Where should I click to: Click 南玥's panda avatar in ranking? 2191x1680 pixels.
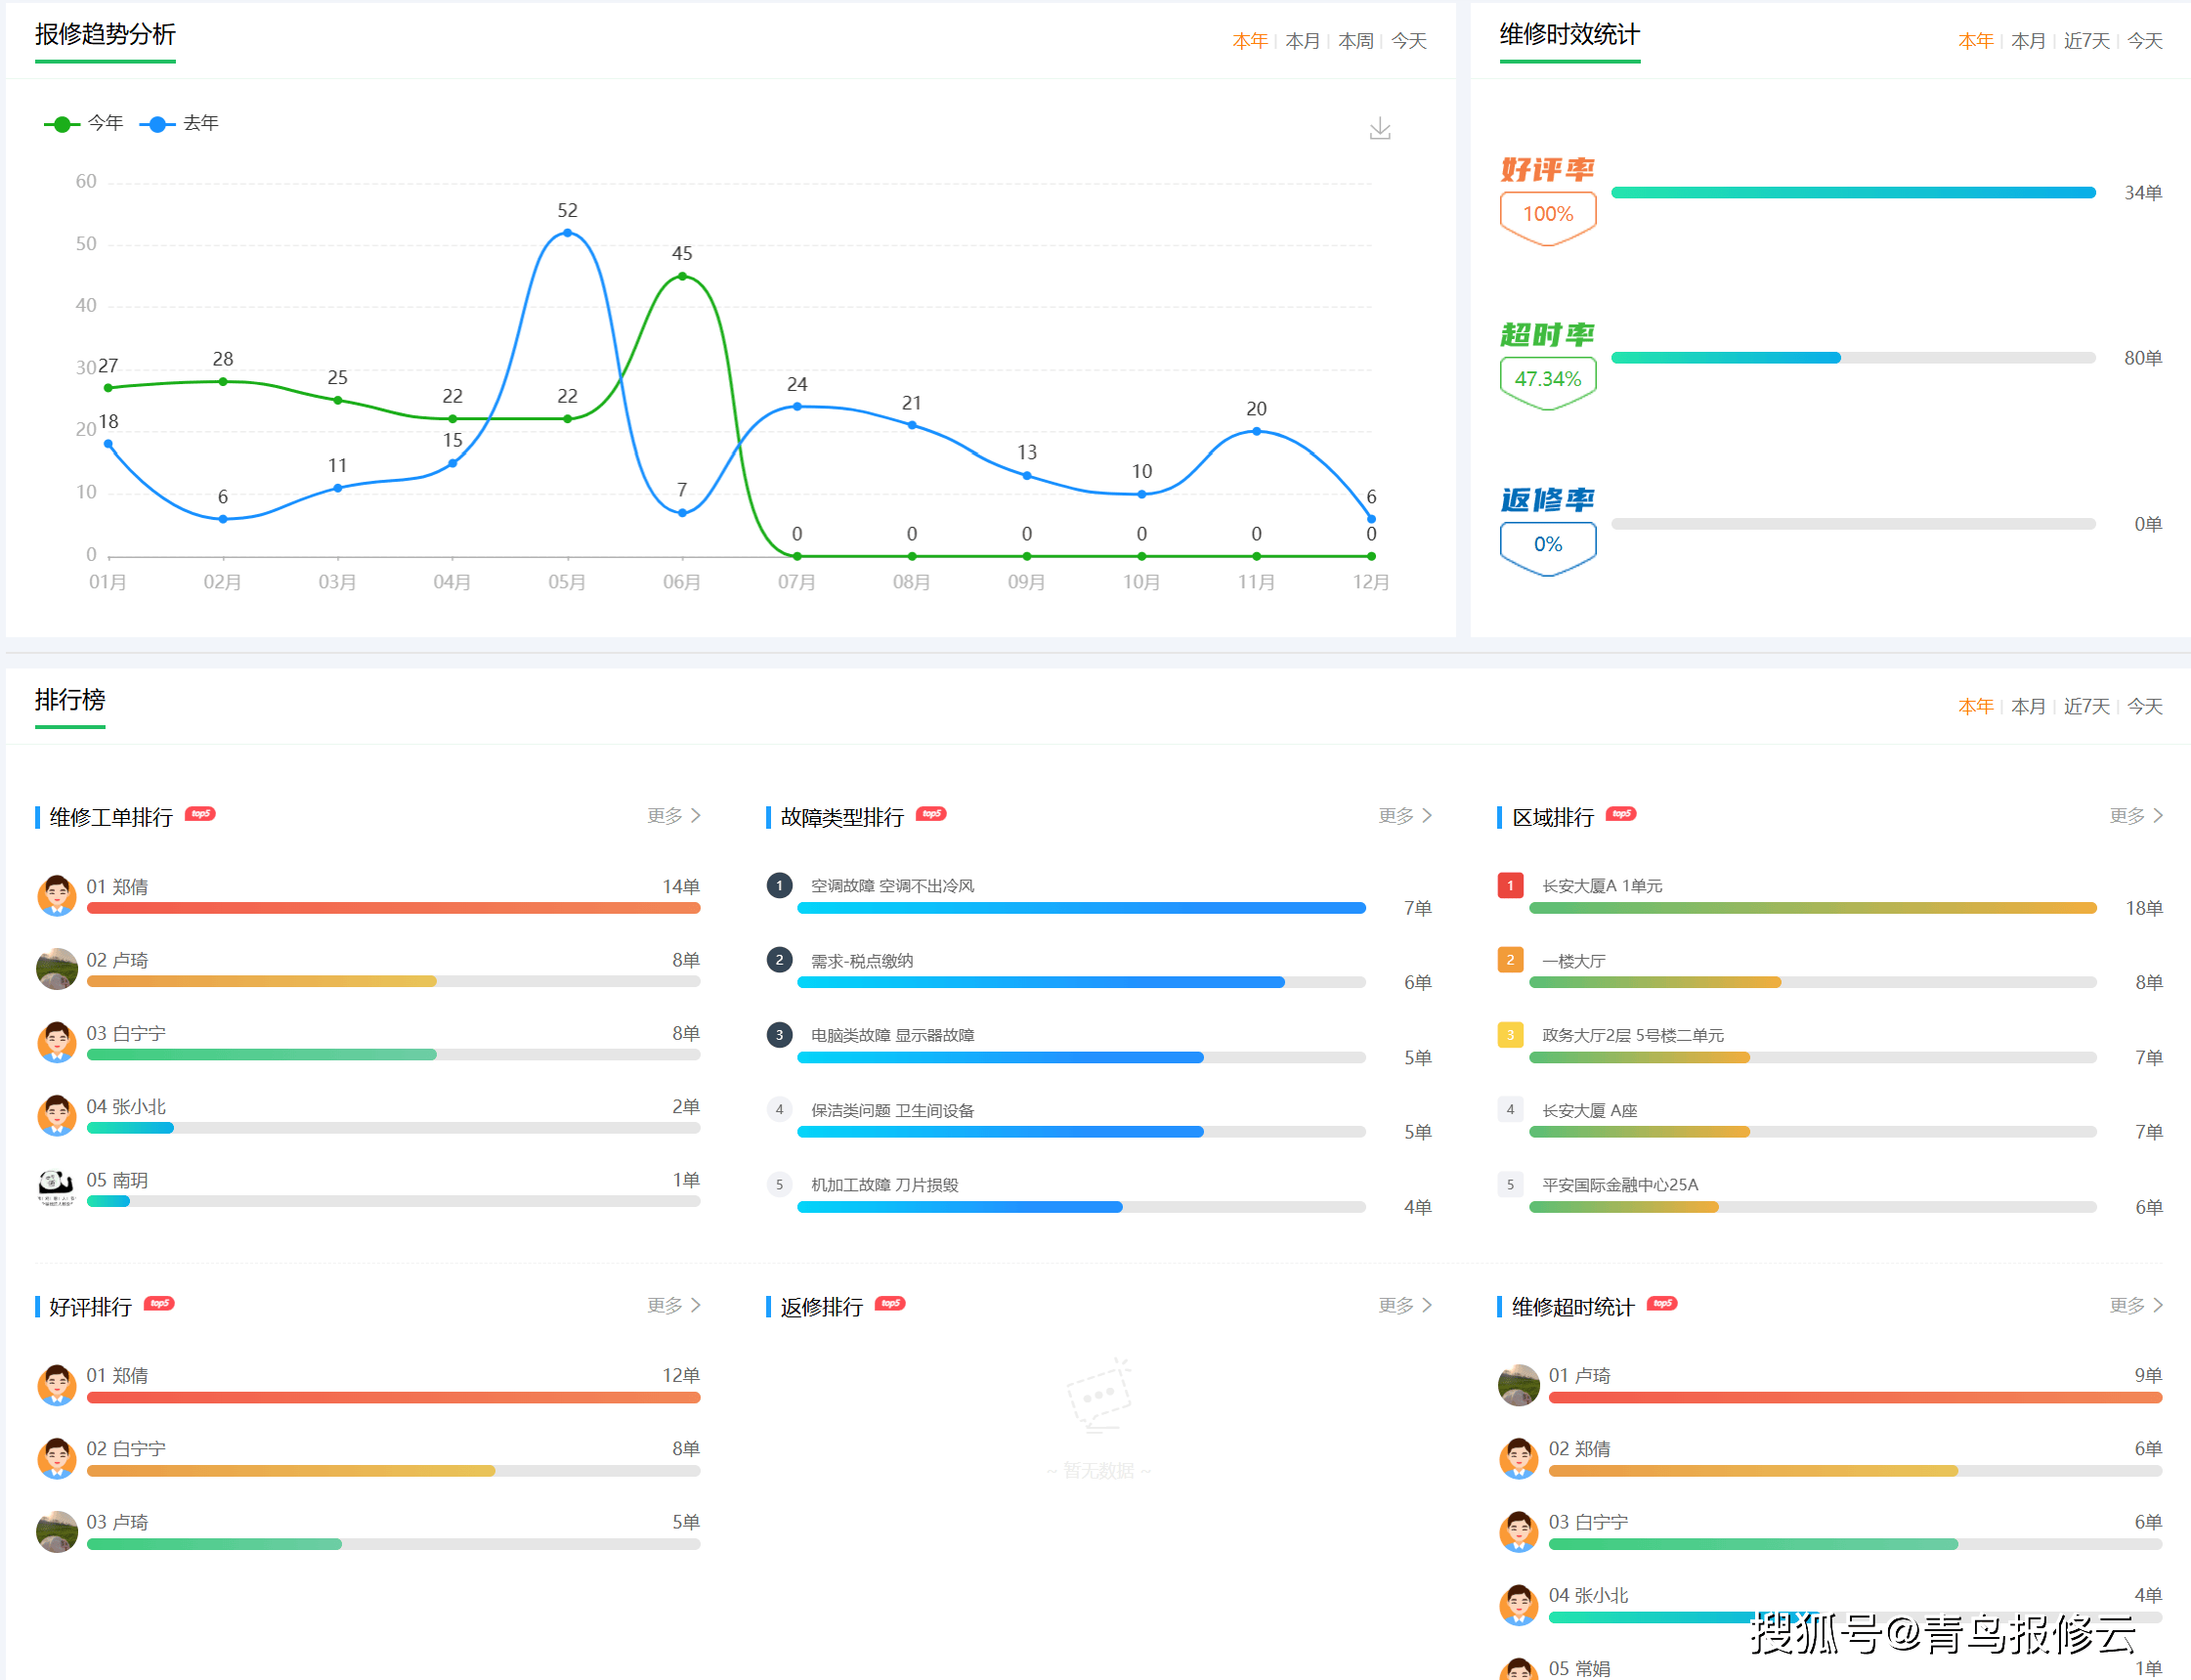pyautogui.click(x=57, y=1187)
